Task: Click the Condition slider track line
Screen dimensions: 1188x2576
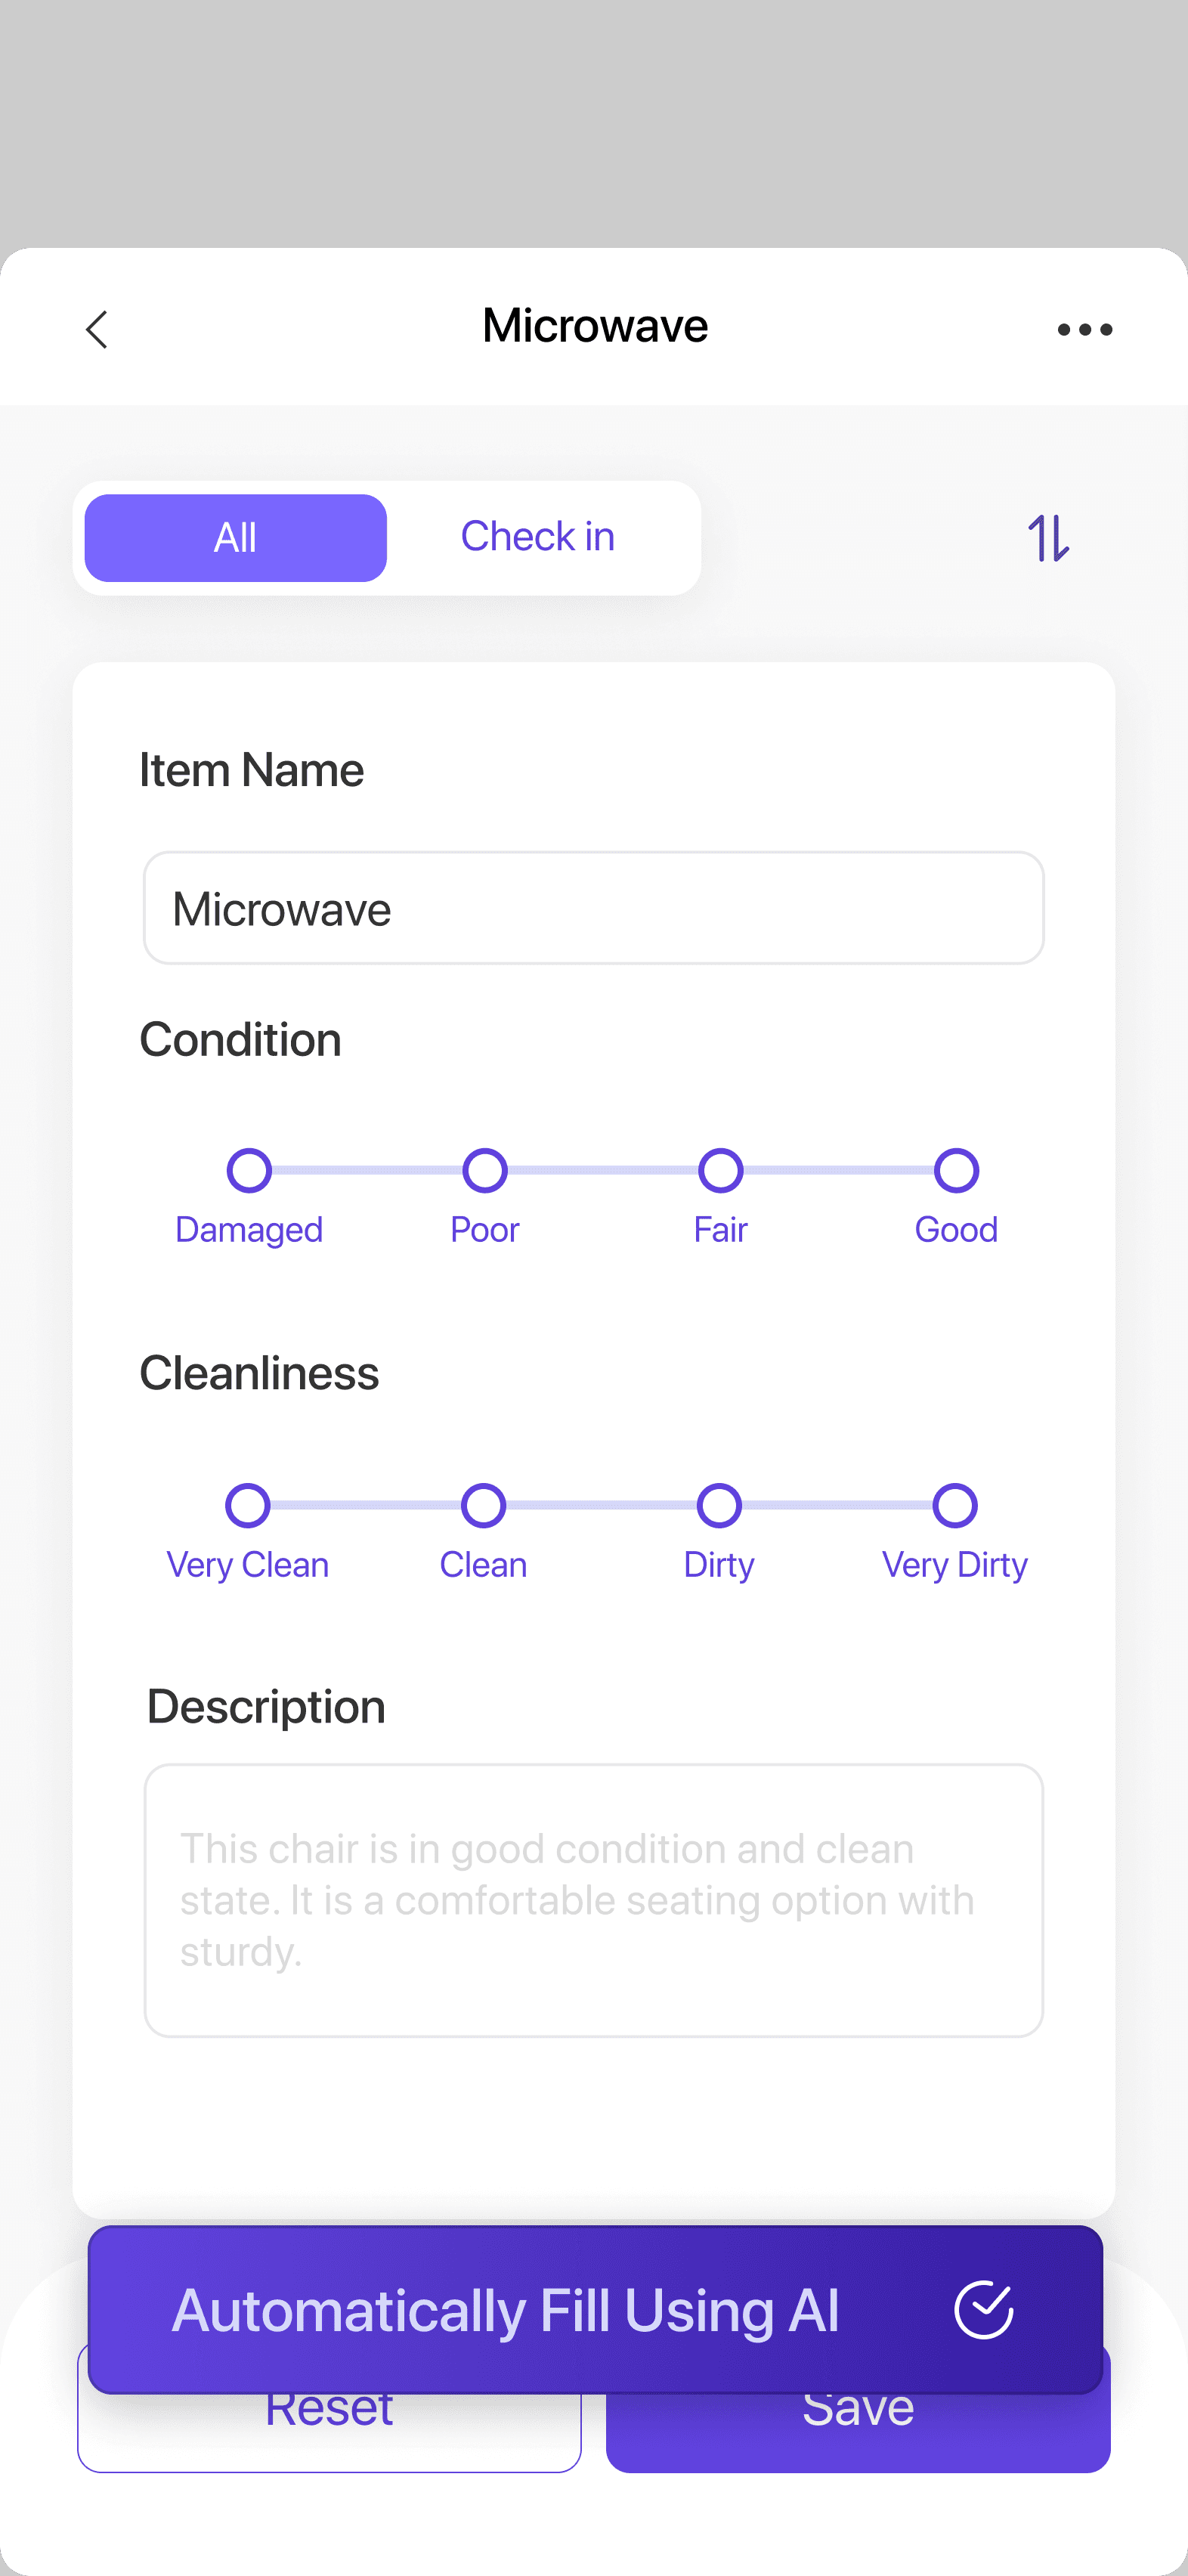Action: (603, 1170)
